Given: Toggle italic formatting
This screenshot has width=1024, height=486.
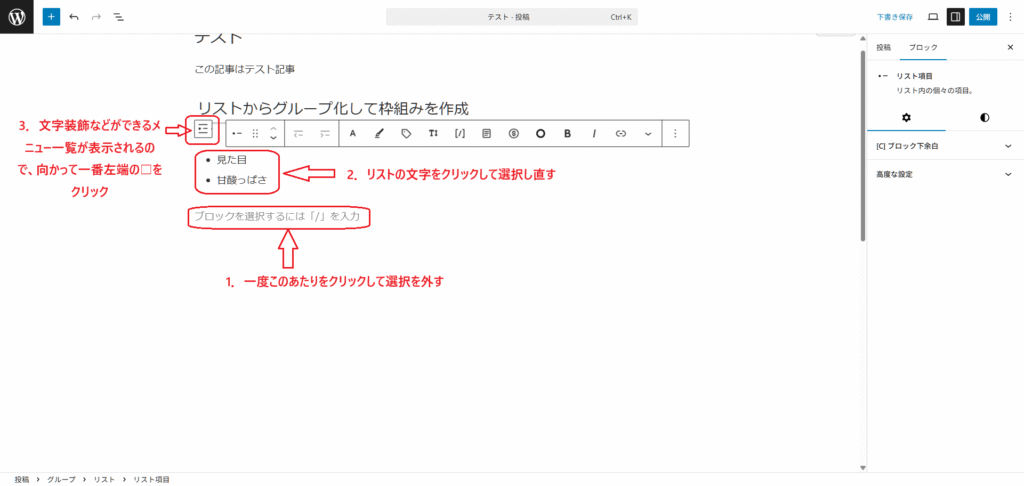Looking at the screenshot, I should coord(594,133).
